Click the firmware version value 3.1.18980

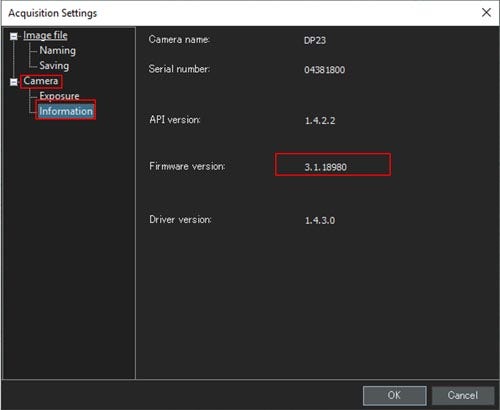point(325,167)
